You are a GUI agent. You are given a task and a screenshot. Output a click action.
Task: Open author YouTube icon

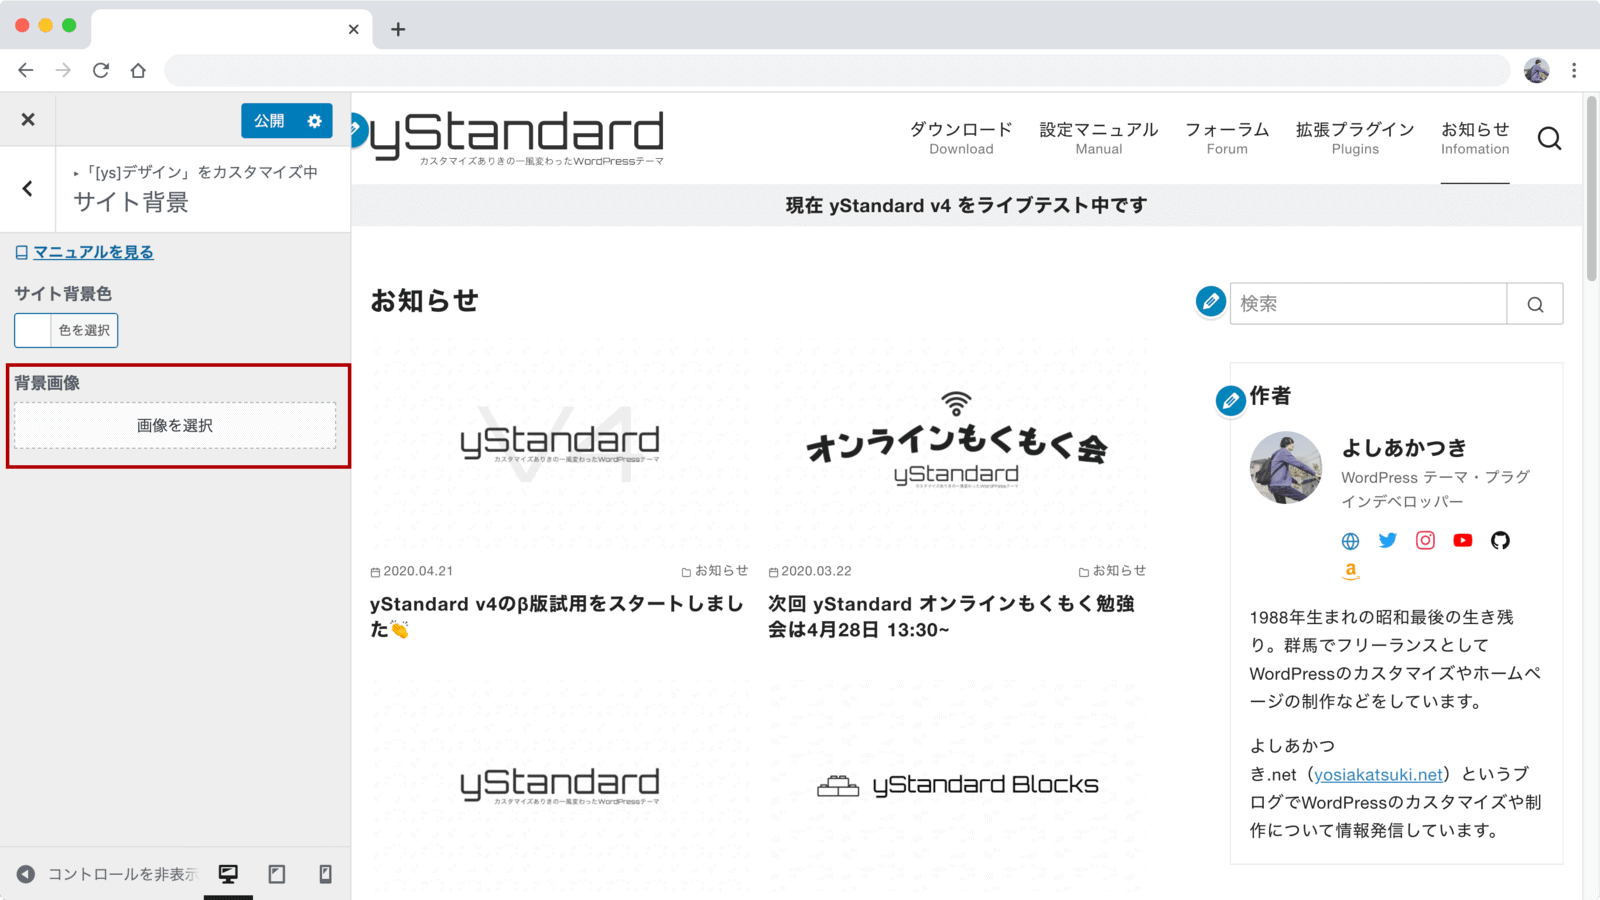pyautogui.click(x=1463, y=541)
